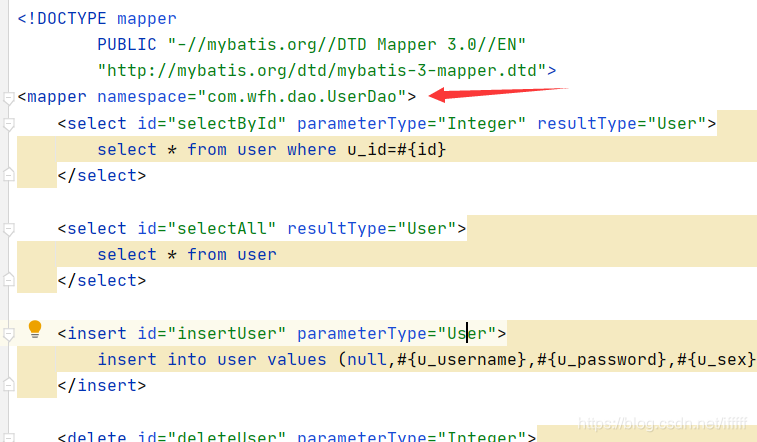757x442 pixels.
Task: Collapse the selectAll select block
Action: pyautogui.click(x=8, y=229)
